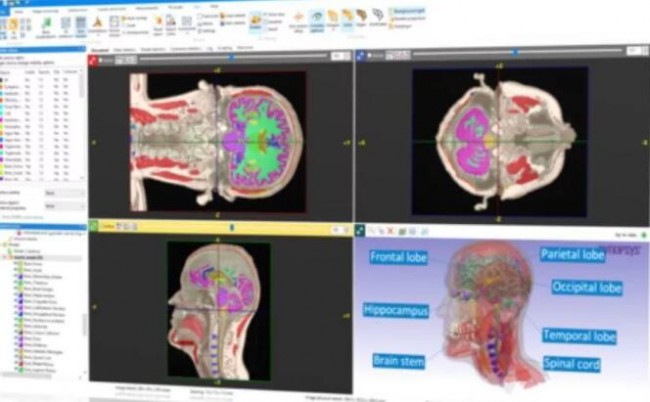Image resolution: width=650 pixels, height=402 pixels.
Task: Click the mask list vertical scrollbar
Action: pos(84,120)
